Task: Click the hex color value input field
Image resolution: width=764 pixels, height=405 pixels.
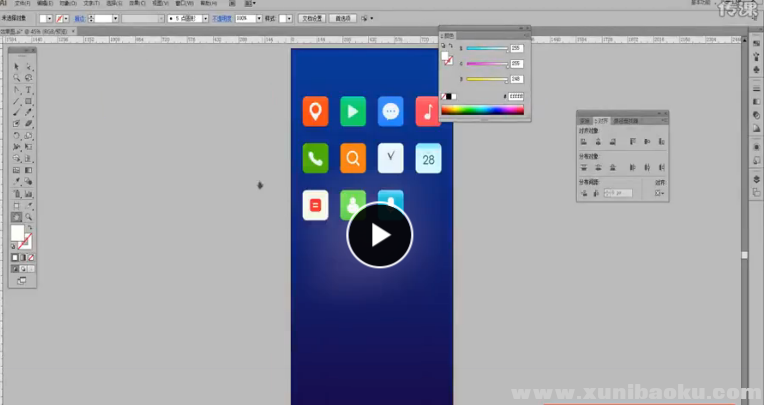Action: [515, 96]
